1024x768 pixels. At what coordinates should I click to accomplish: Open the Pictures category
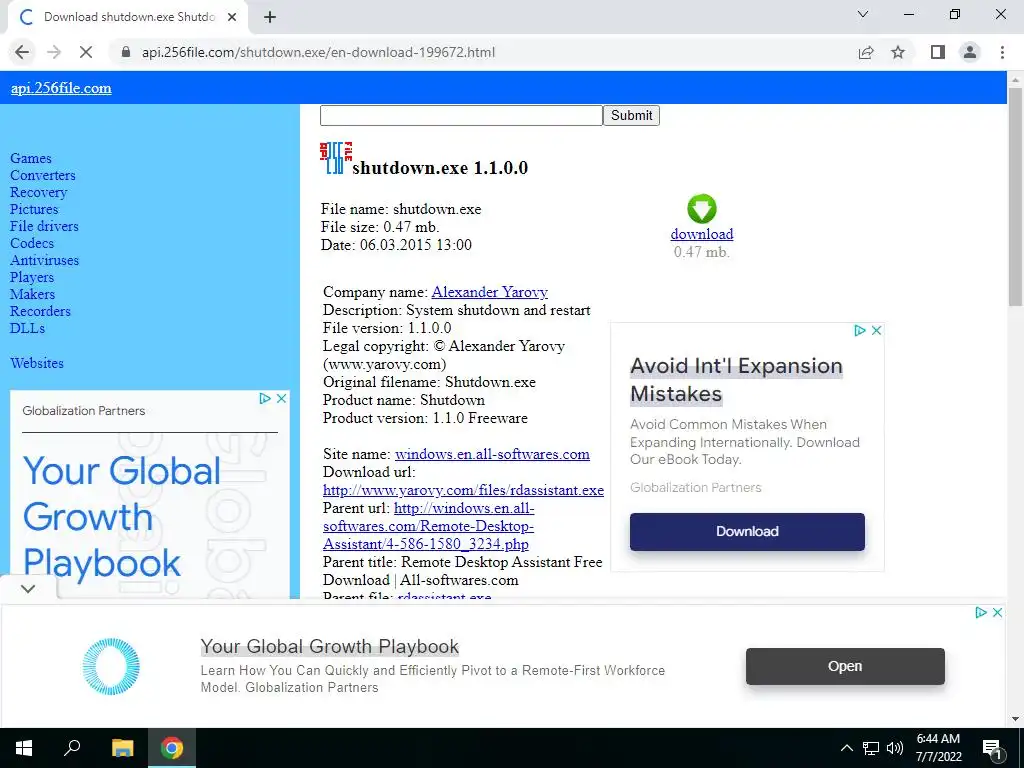[x=34, y=209]
